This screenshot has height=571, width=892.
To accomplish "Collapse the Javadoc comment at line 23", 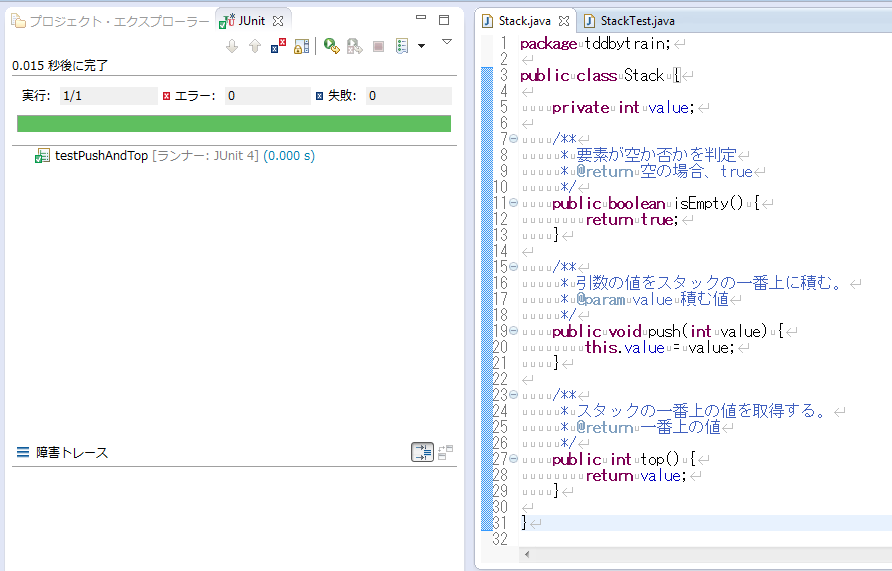I will tap(513, 395).
